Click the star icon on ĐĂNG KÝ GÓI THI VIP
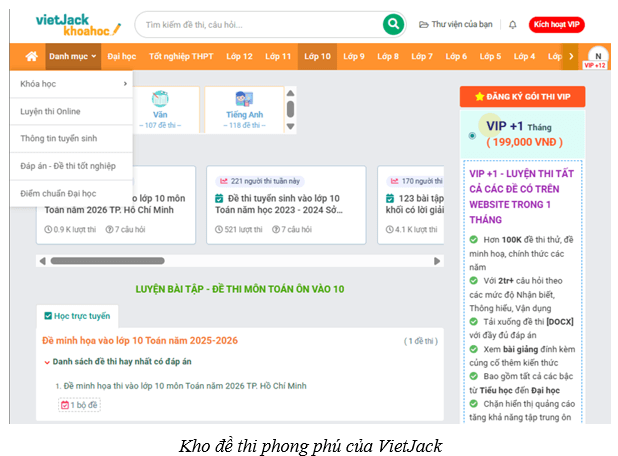This screenshot has width=618, height=456. (479, 97)
